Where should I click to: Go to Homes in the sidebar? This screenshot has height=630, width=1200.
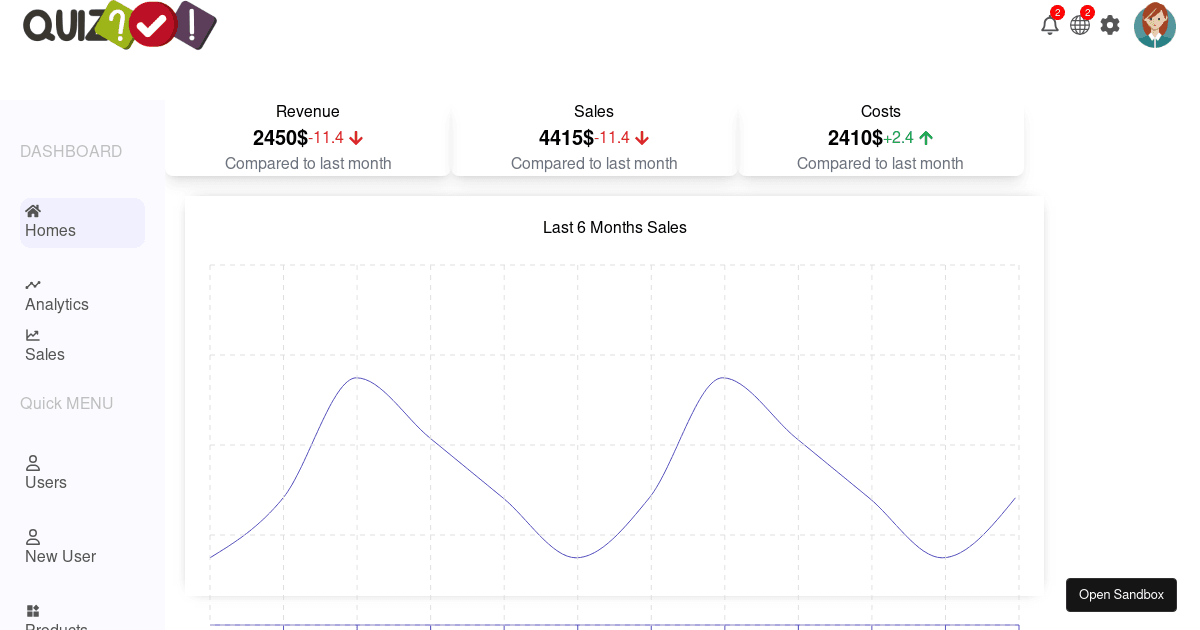tap(82, 223)
